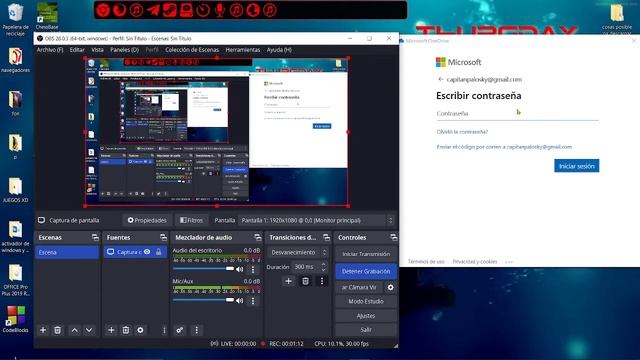Launch Chrome from the red dock

pyautogui.click(x=103, y=10)
